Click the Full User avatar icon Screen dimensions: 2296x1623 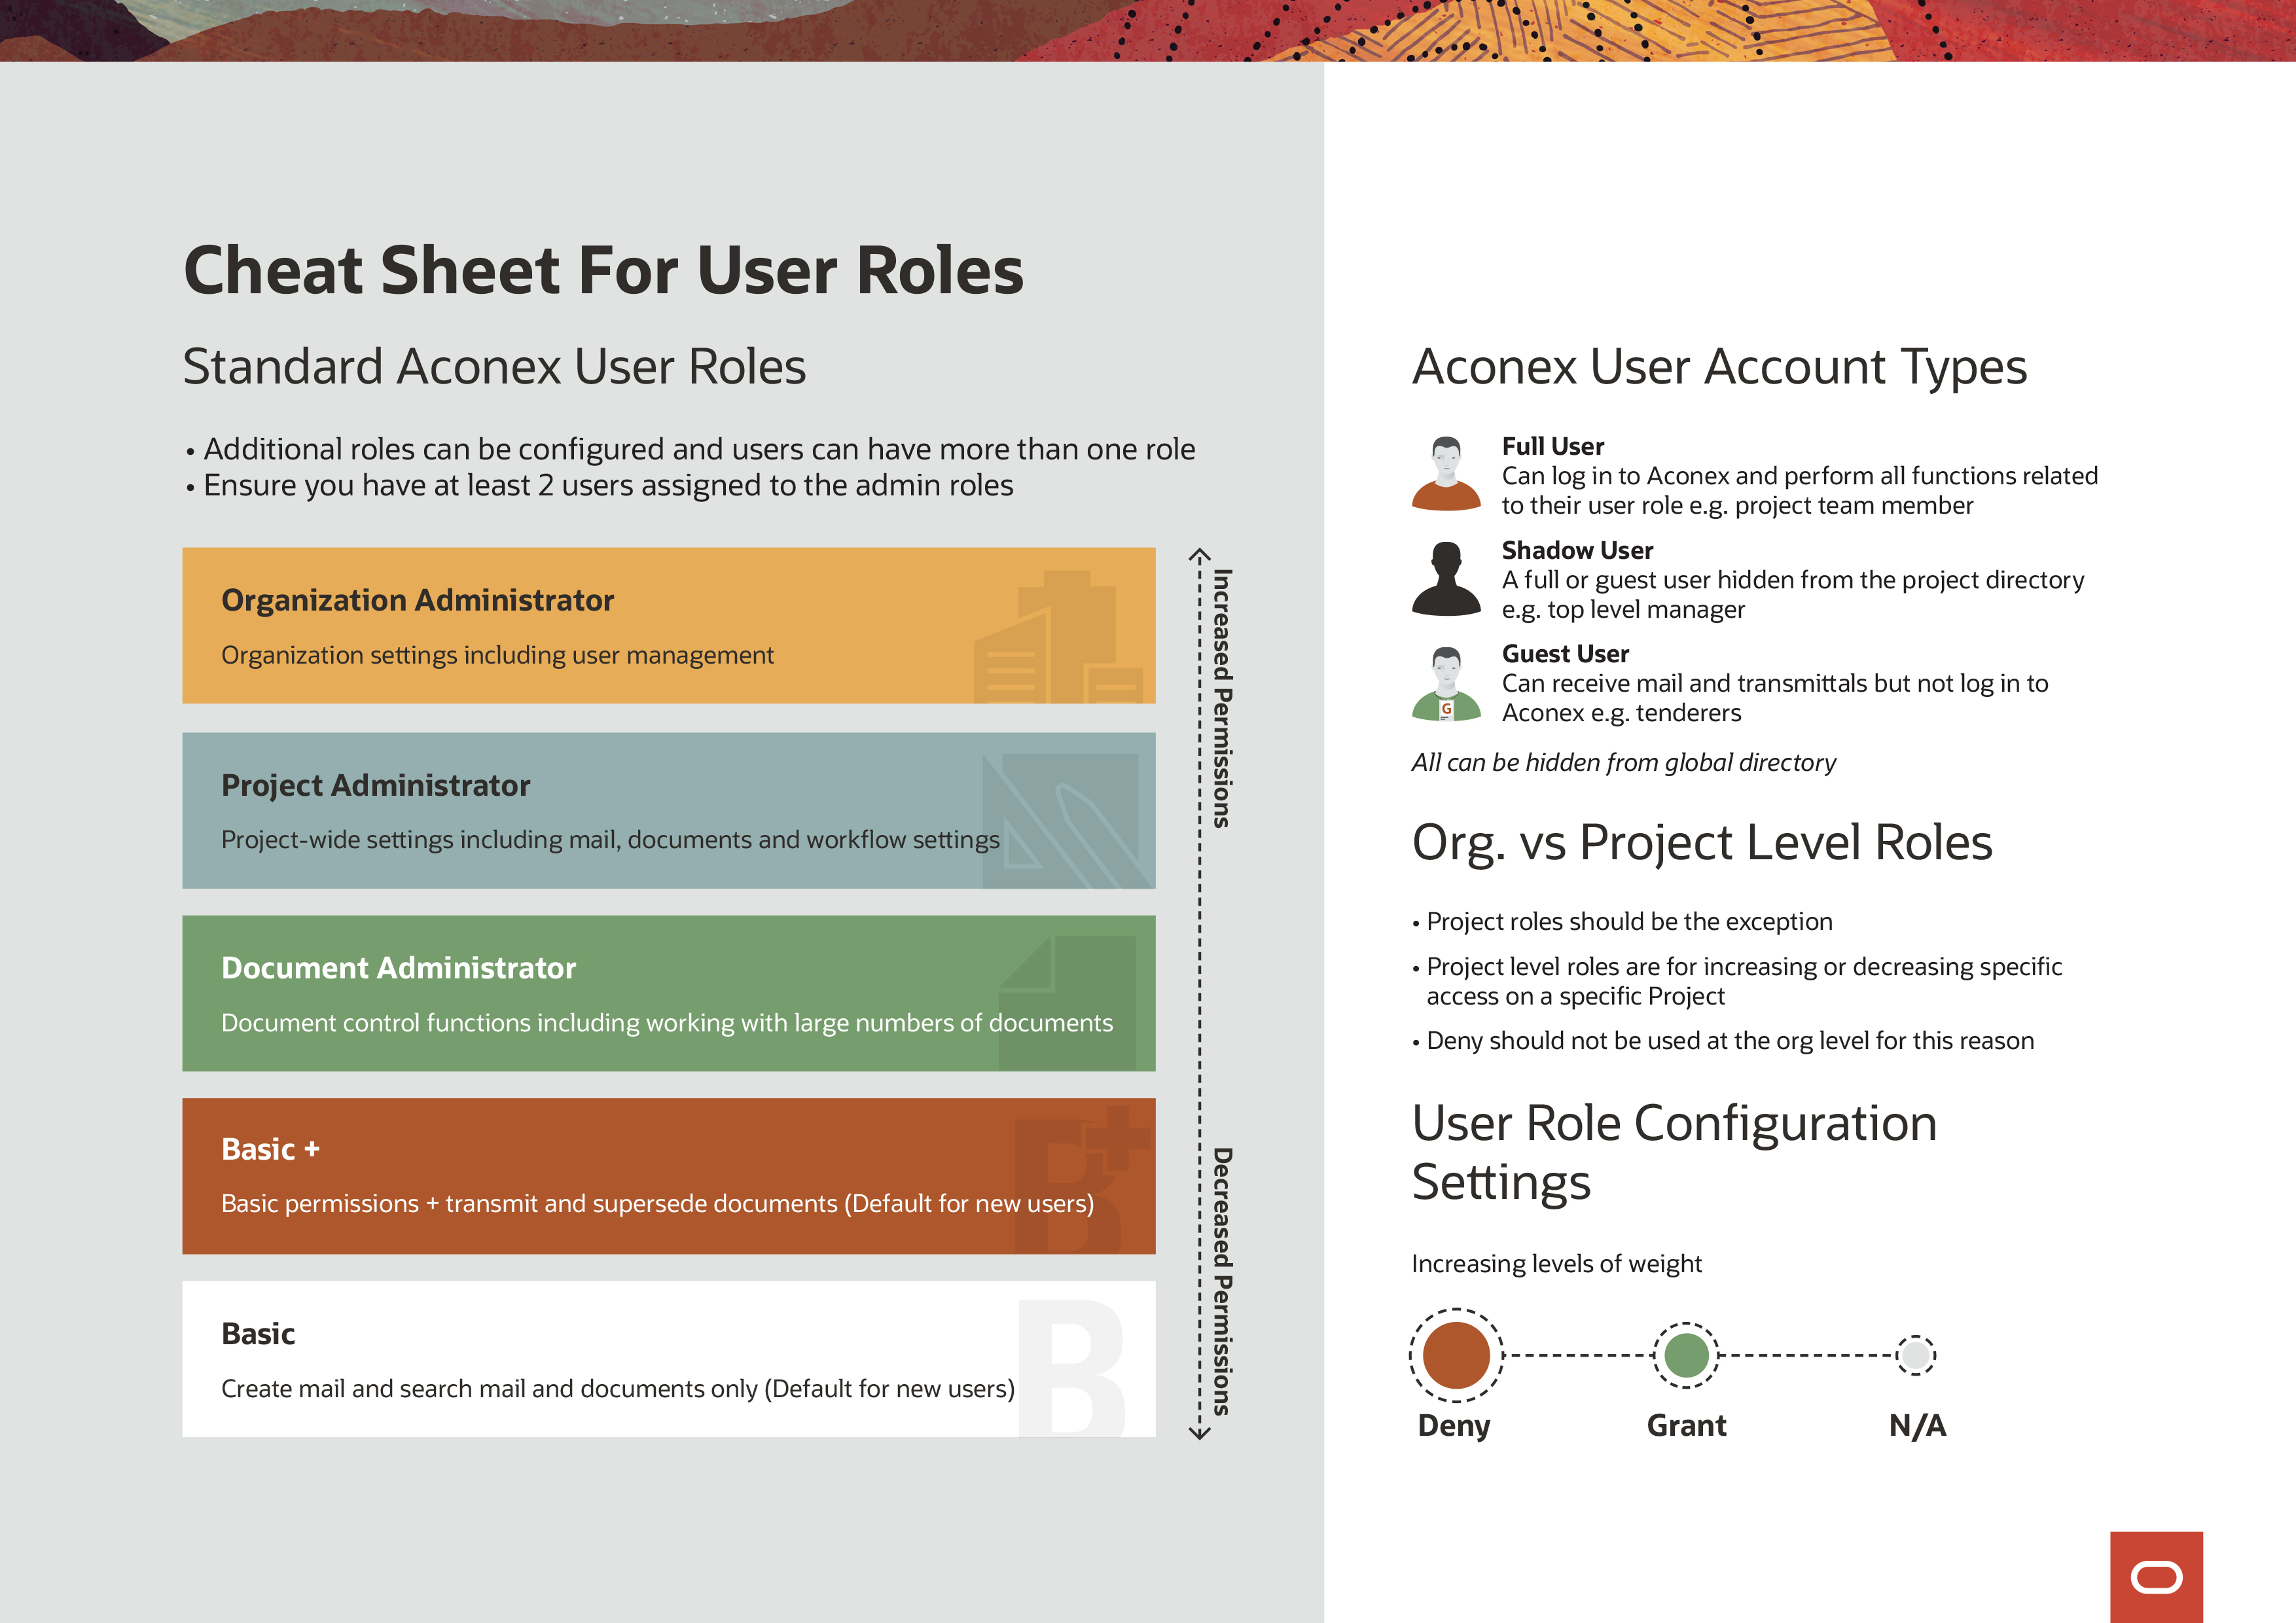pos(1446,473)
